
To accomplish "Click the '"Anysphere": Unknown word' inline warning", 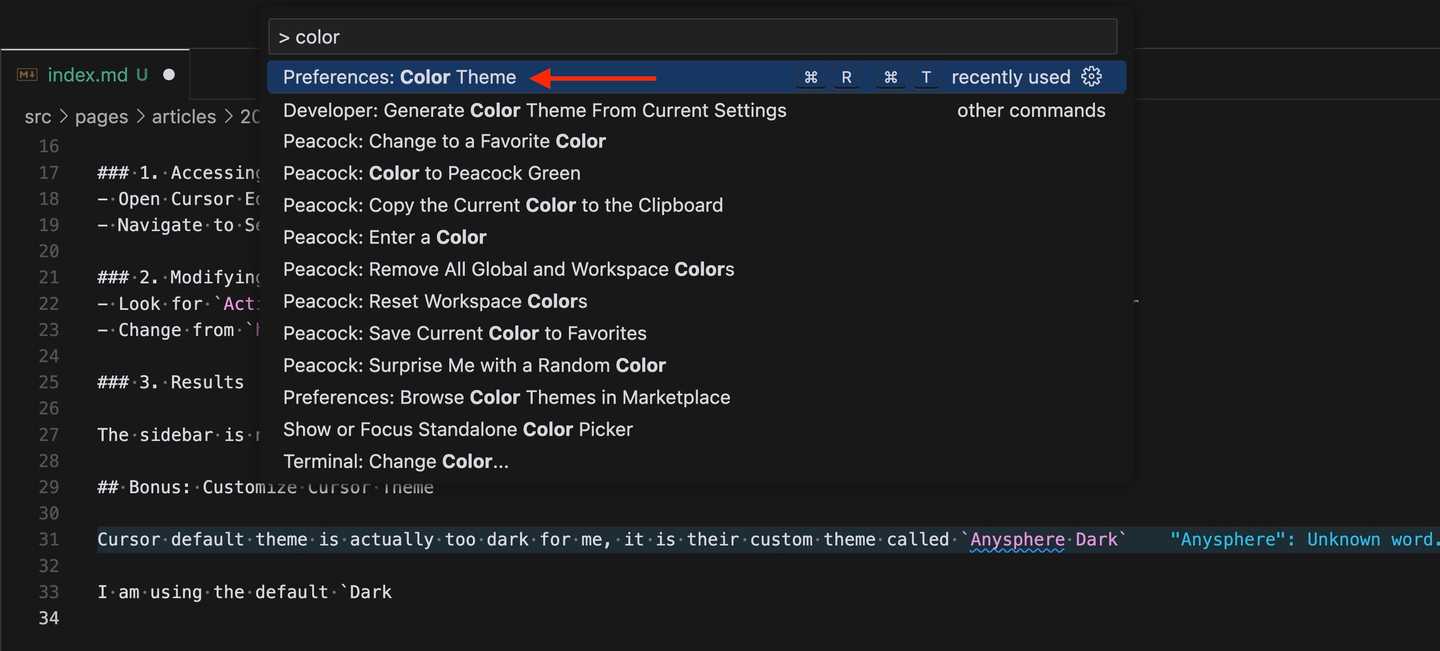I will (x=1305, y=539).
